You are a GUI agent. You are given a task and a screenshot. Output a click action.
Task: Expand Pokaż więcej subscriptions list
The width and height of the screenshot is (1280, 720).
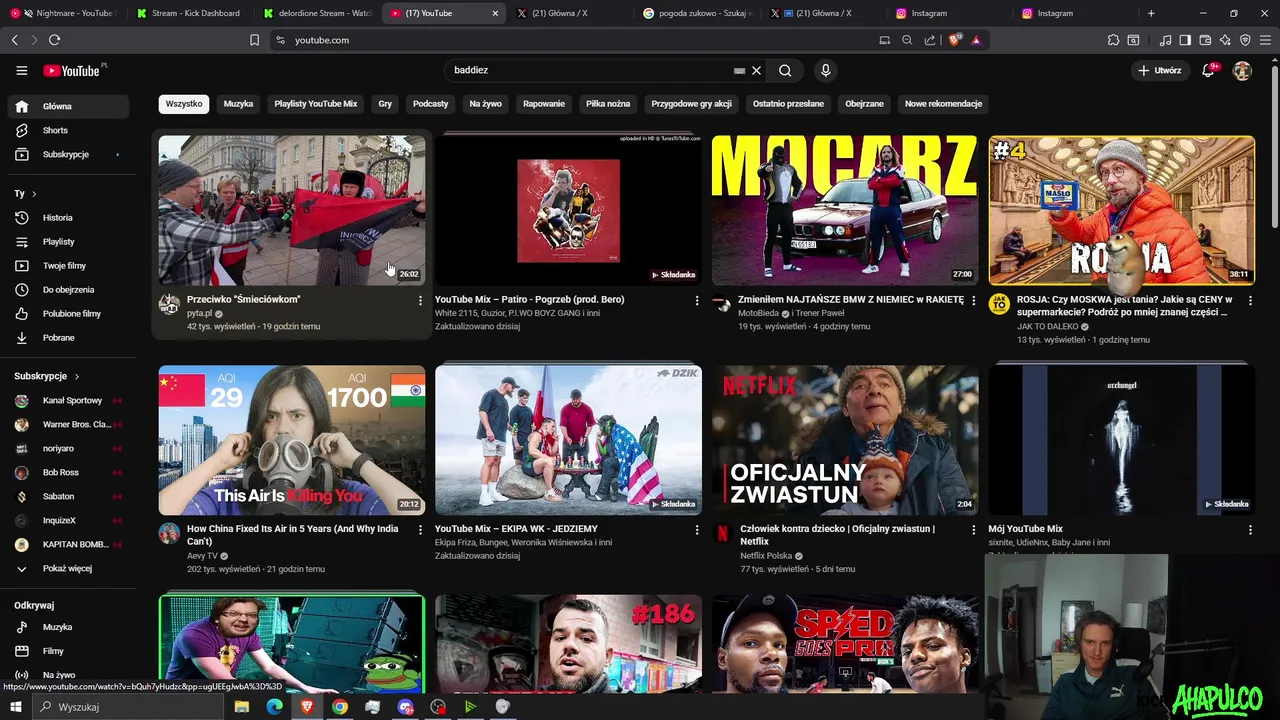click(68, 568)
